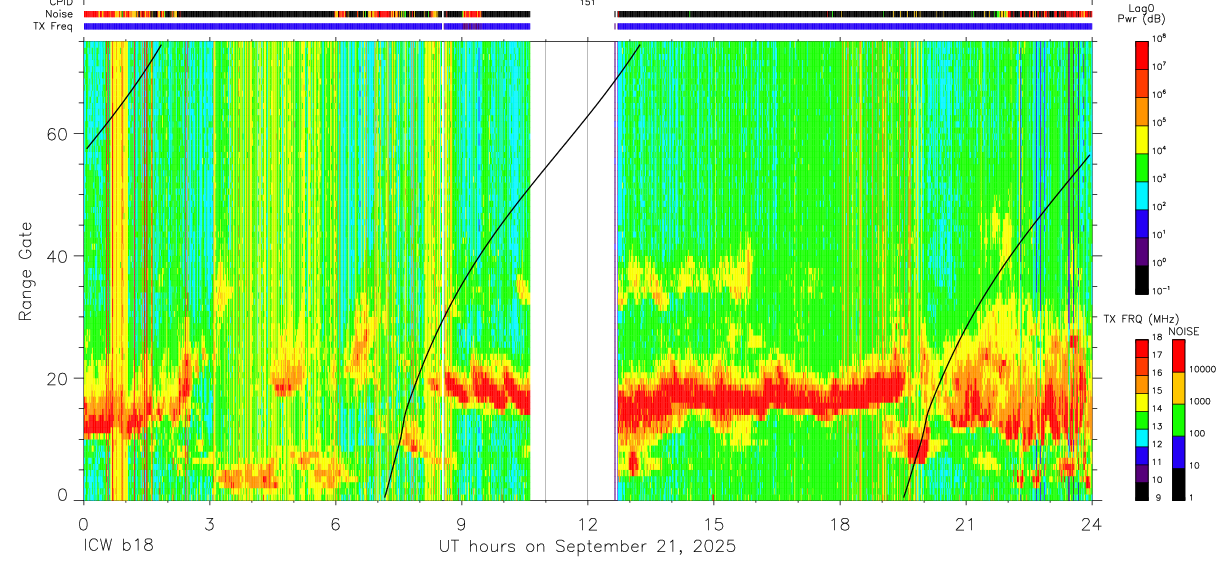Click the green segment of Lag0 power colorbar
The height and width of the screenshot is (567, 1228).
(x=1141, y=166)
